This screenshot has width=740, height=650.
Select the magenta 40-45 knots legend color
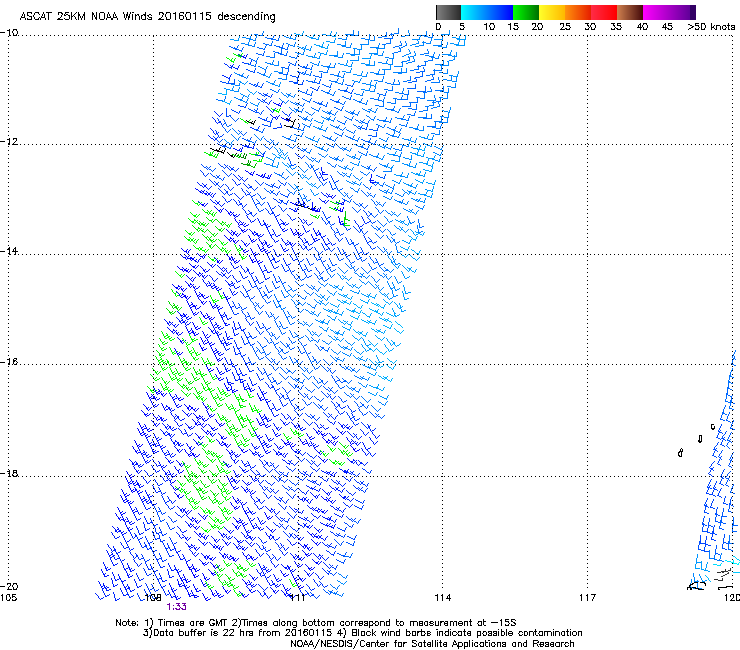[656, 12]
